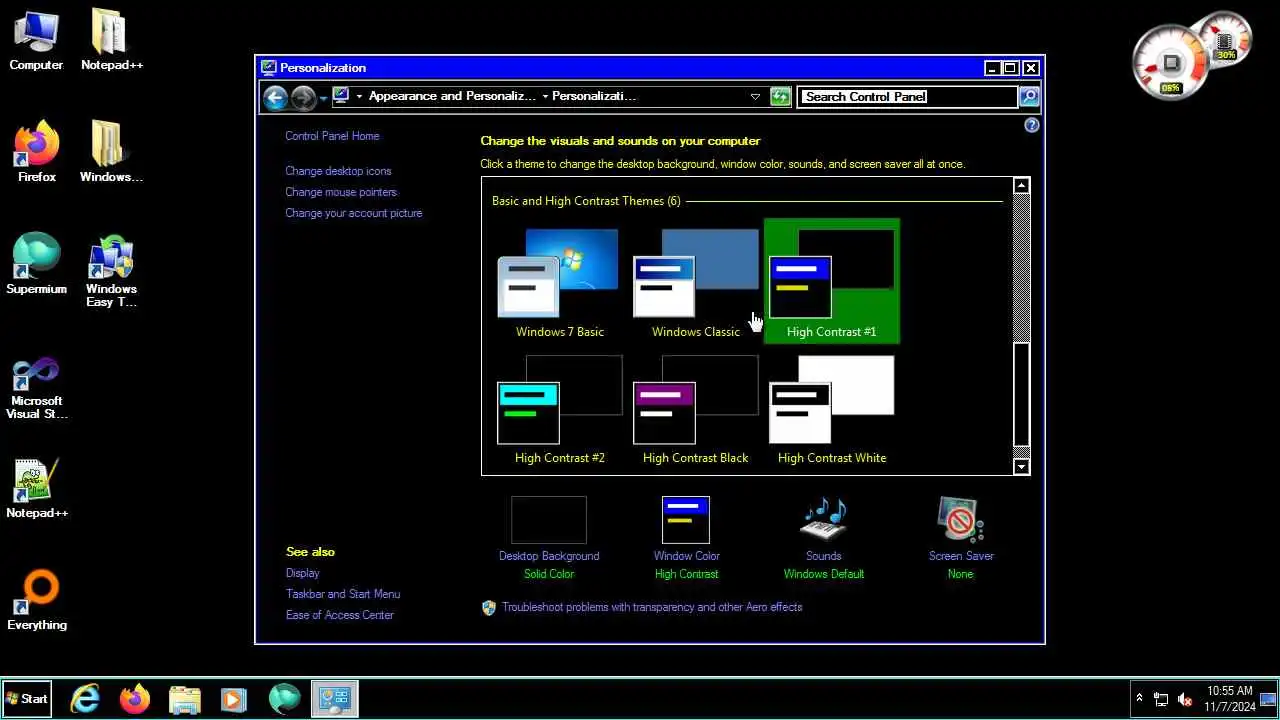Open the address bar history dropdown
Viewport: 1280px width, 720px height.
pyautogui.click(x=755, y=96)
